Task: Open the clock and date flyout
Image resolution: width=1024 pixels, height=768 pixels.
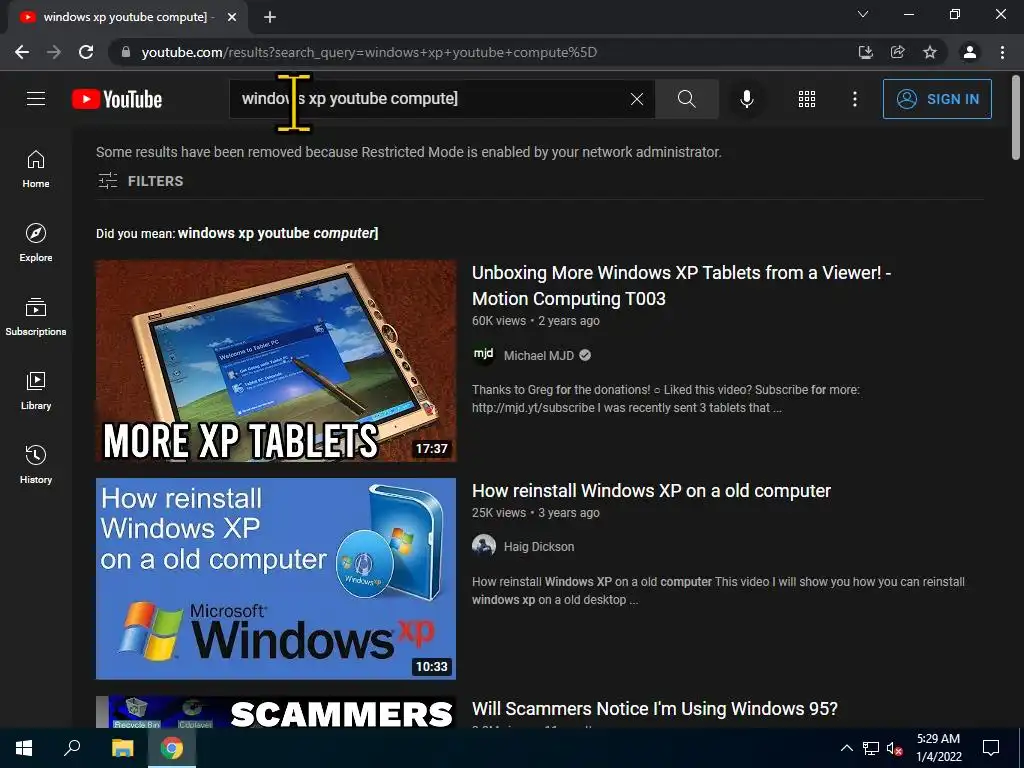Action: pos(938,748)
